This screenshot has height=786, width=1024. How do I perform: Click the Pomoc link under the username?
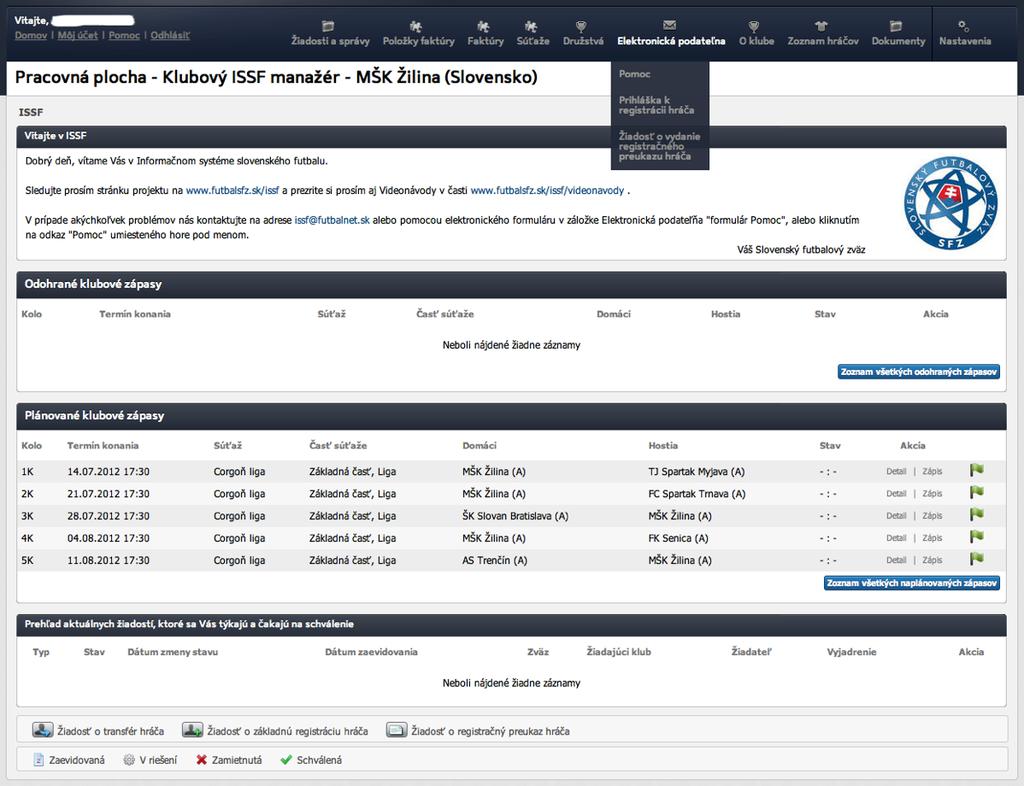point(124,35)
